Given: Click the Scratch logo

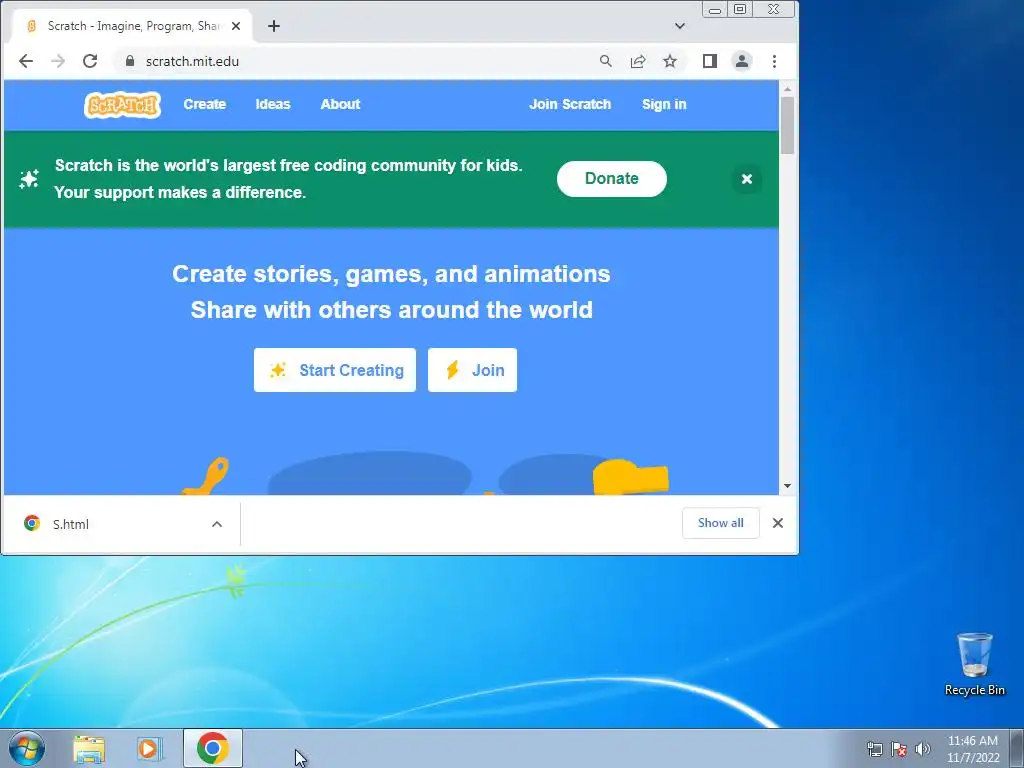Looking at the screenshot, I should 122,104.
